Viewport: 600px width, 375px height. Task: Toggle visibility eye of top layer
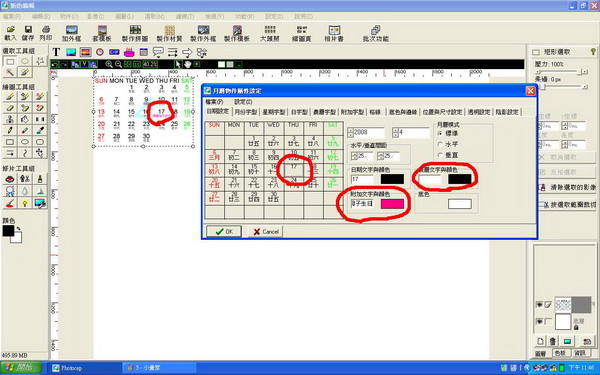(x=540, y=305)
